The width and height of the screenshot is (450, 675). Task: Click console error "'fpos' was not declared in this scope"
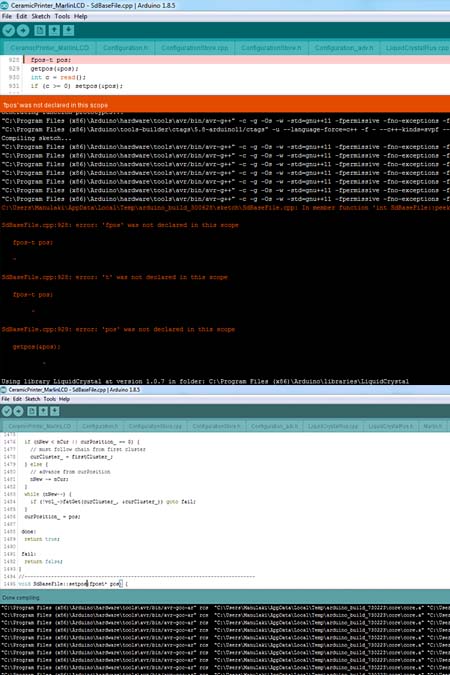(120, 225)
